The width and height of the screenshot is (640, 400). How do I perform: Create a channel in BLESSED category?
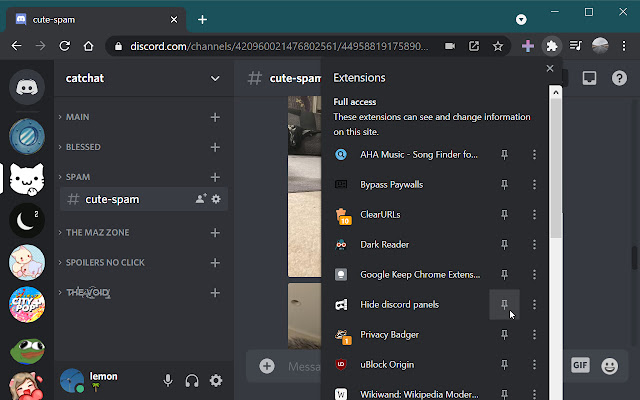215,147
